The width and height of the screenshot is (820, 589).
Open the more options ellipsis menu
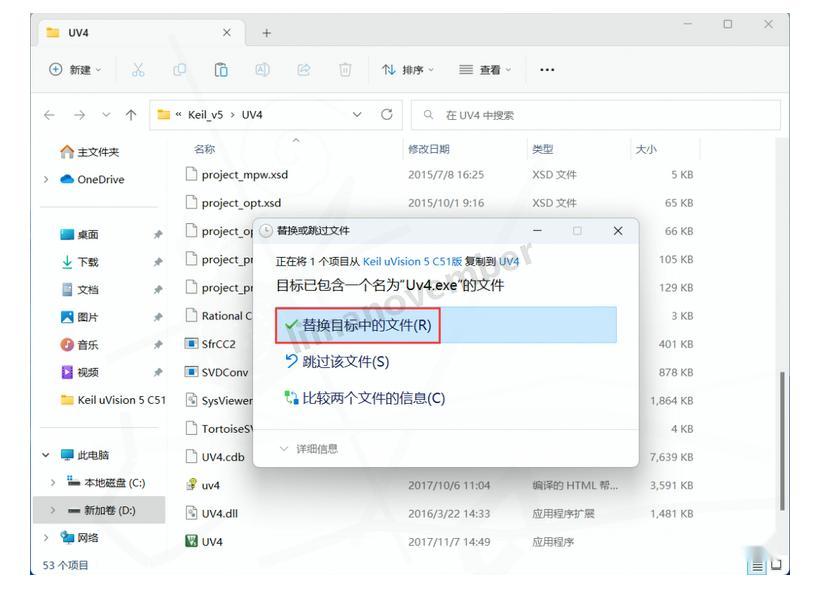547,70
